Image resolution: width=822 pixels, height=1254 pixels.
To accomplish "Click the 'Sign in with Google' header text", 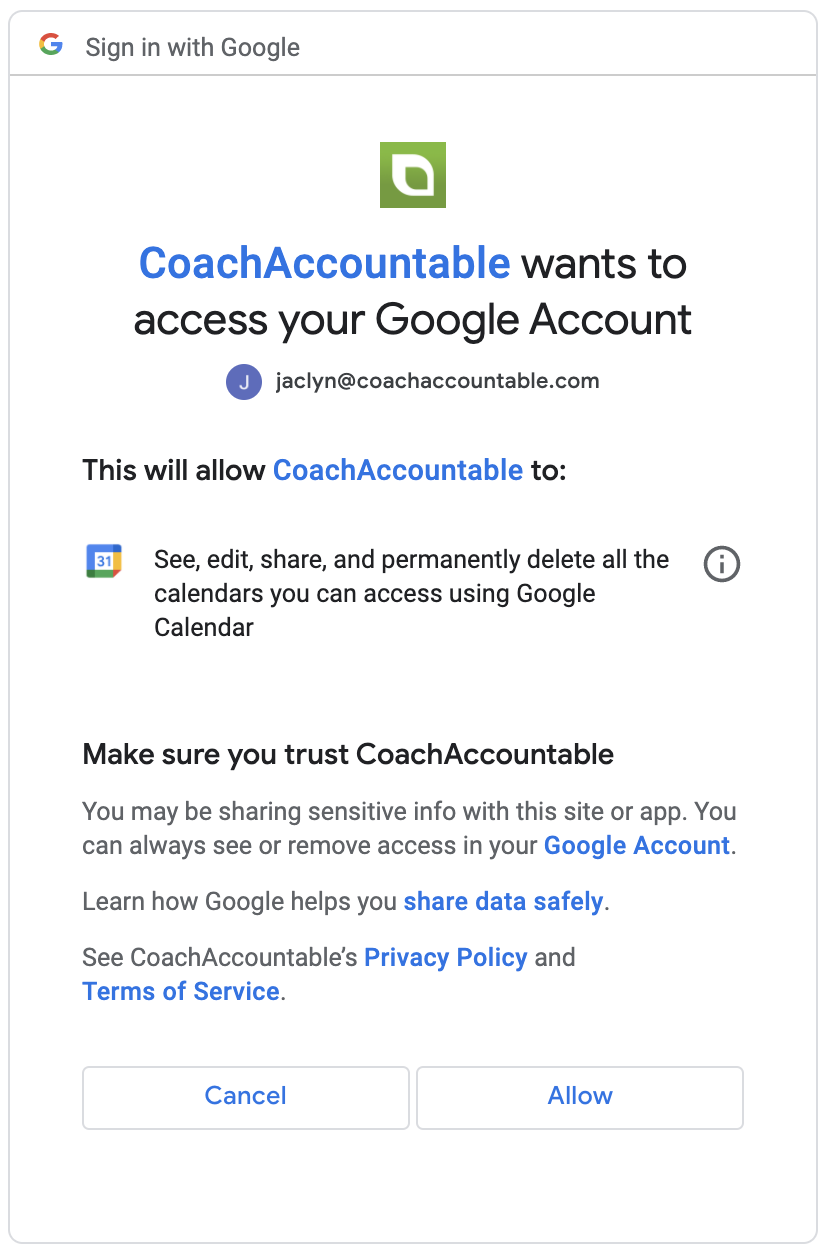I will (x=193, y=47).
